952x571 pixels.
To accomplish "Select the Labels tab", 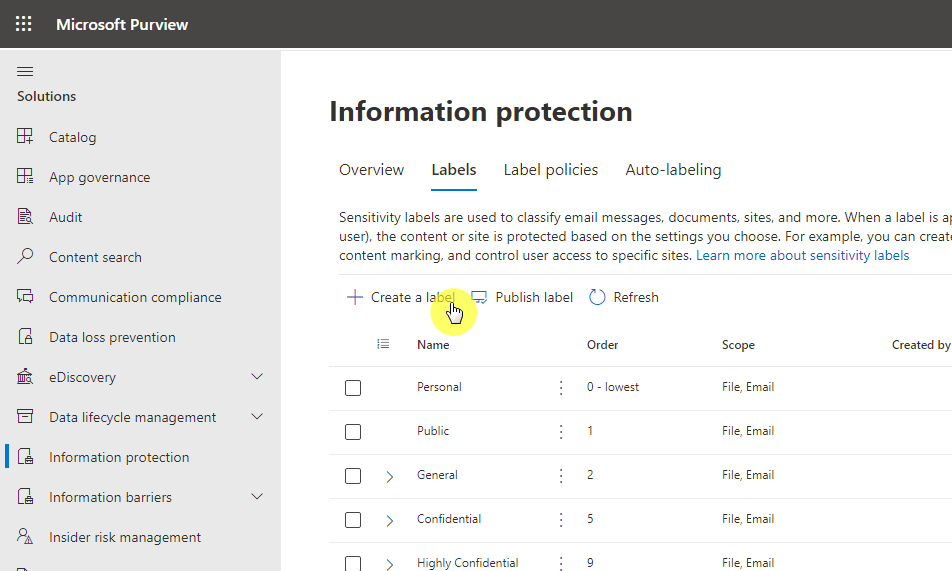I will click(454, 170).
